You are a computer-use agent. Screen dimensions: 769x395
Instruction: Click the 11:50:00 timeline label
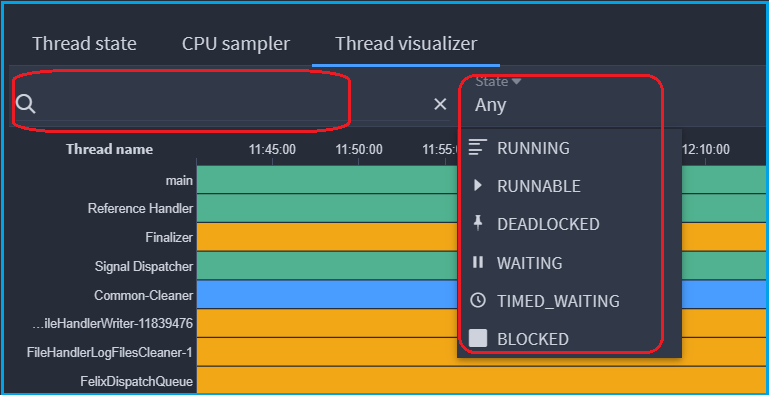359,149
